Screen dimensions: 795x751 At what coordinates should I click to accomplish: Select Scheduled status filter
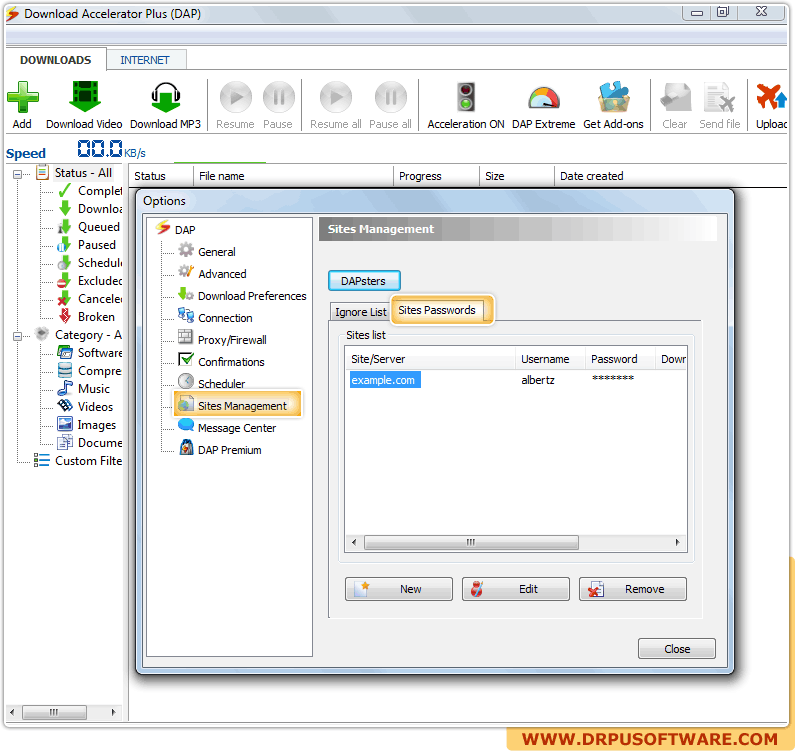point(90,263)
